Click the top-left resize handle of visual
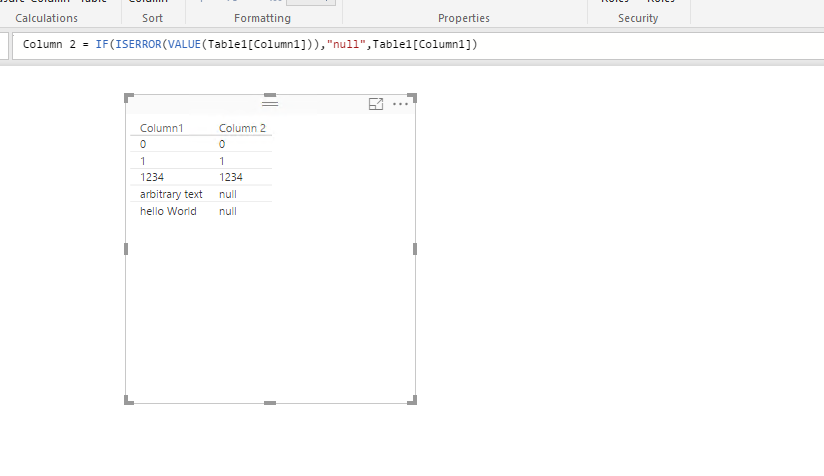The height and width of the screenshot is (476, 824). coord(128,98)
